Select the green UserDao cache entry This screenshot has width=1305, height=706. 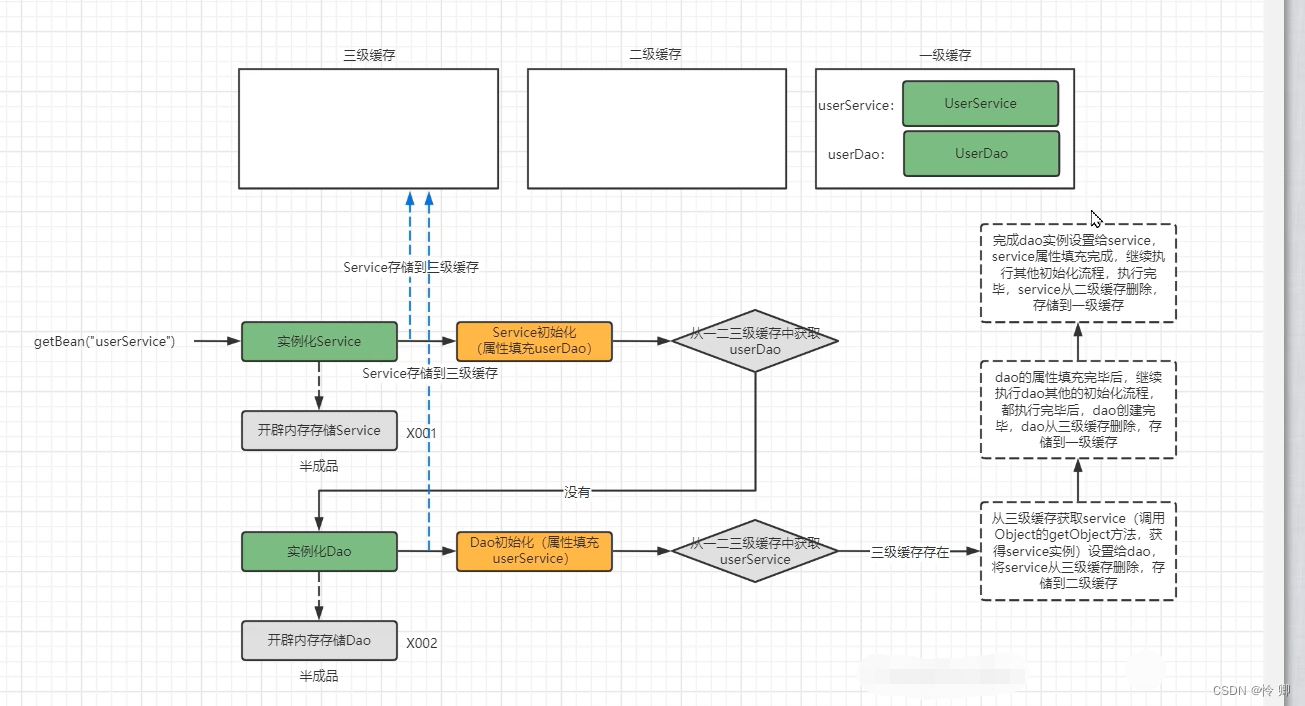(x=980, y=153)
